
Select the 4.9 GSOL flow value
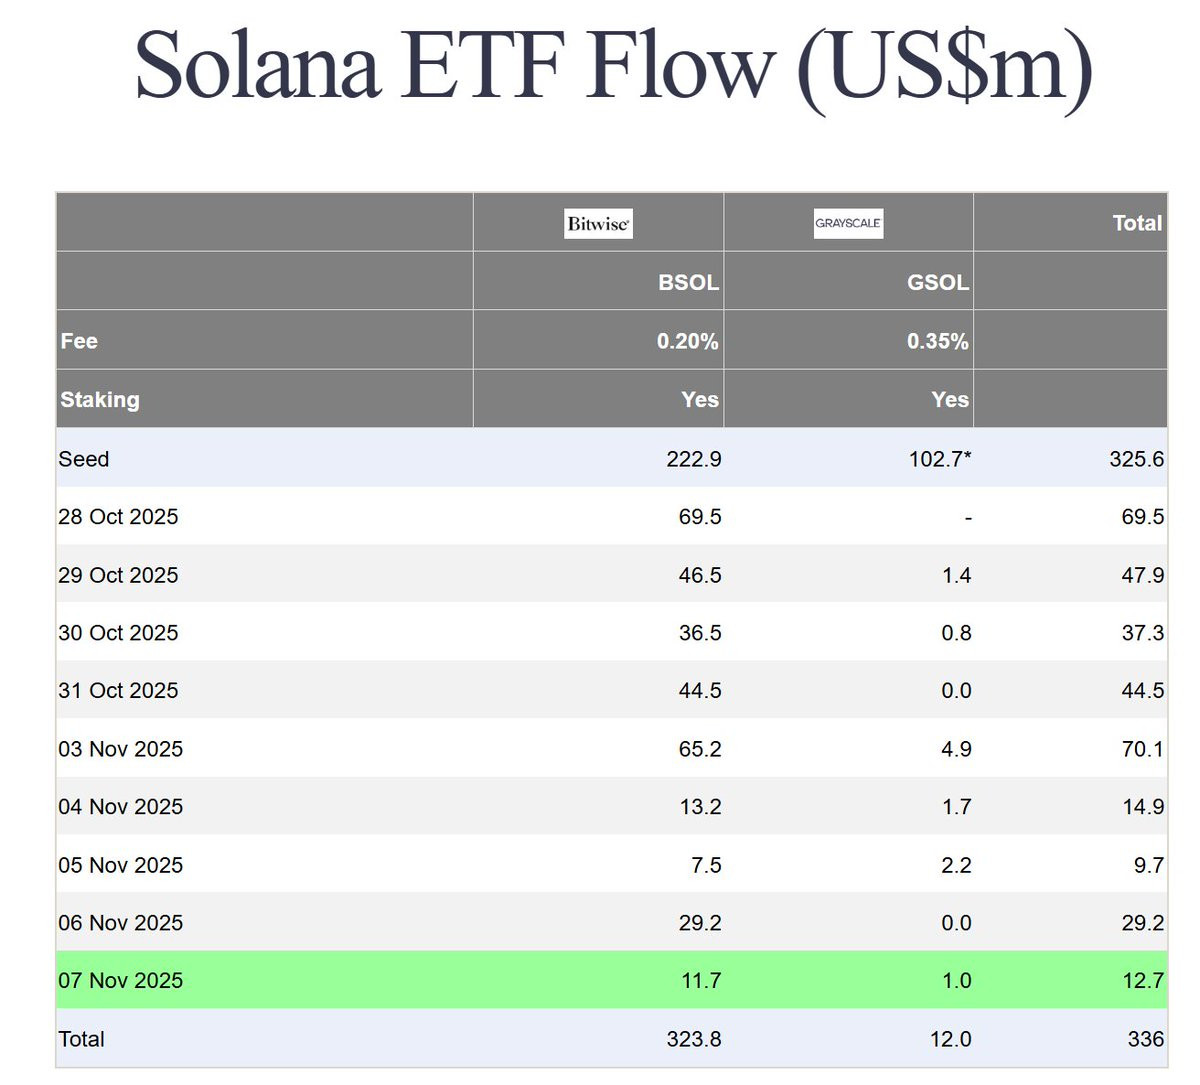click(956, 749)
